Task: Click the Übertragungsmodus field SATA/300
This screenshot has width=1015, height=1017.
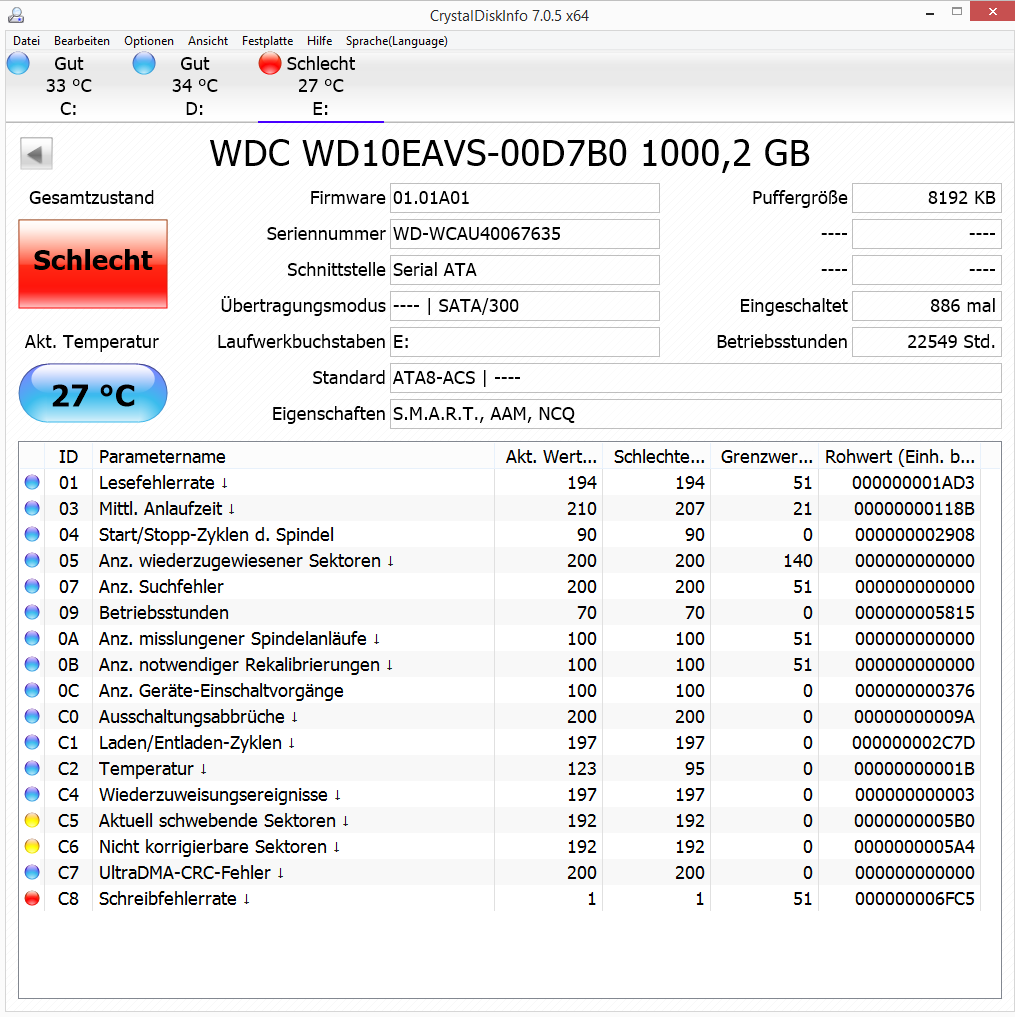Action: tap(524, 306)
